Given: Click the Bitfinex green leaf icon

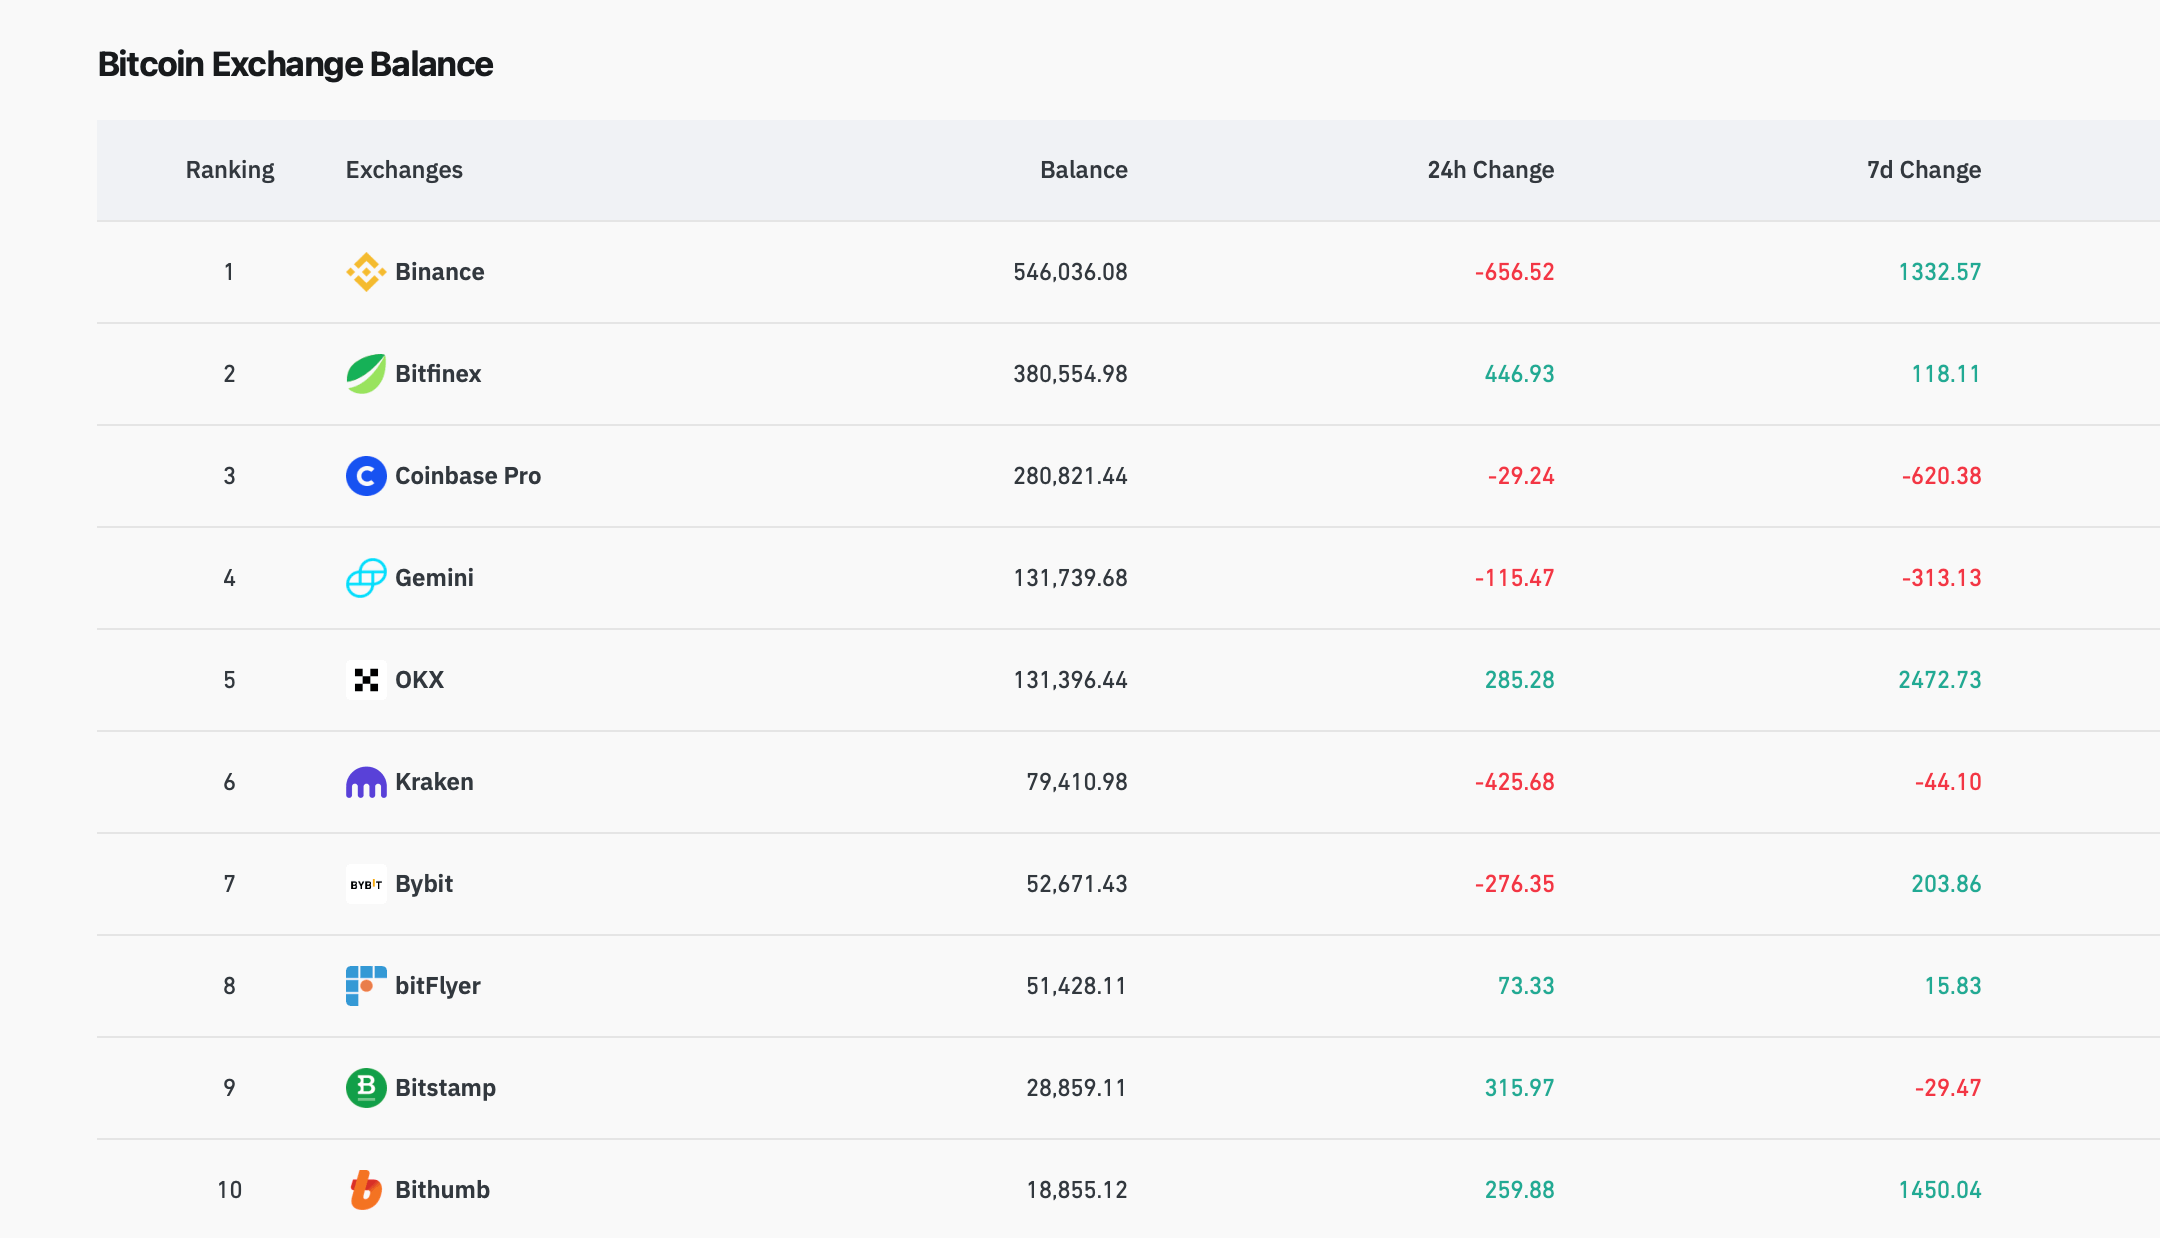Looking at the screenshot, I should tap(366, 374).
